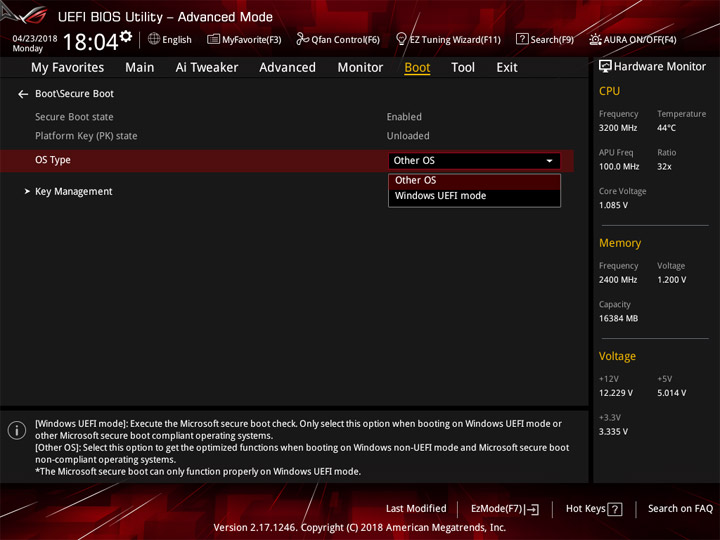Click the 1.200 V memory voltage value
720x540 pixels.
(x=671, y=280)
